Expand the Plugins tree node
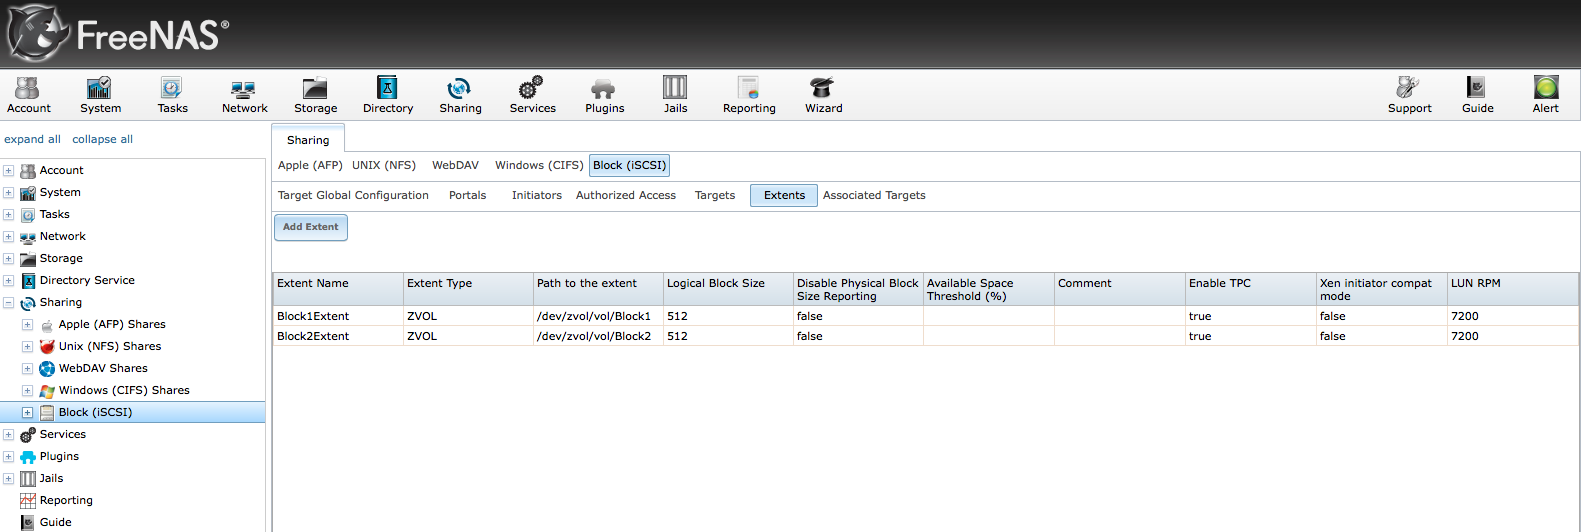Image resolution: width=1581 pixels, height=532 pixels. pos(8,457)
